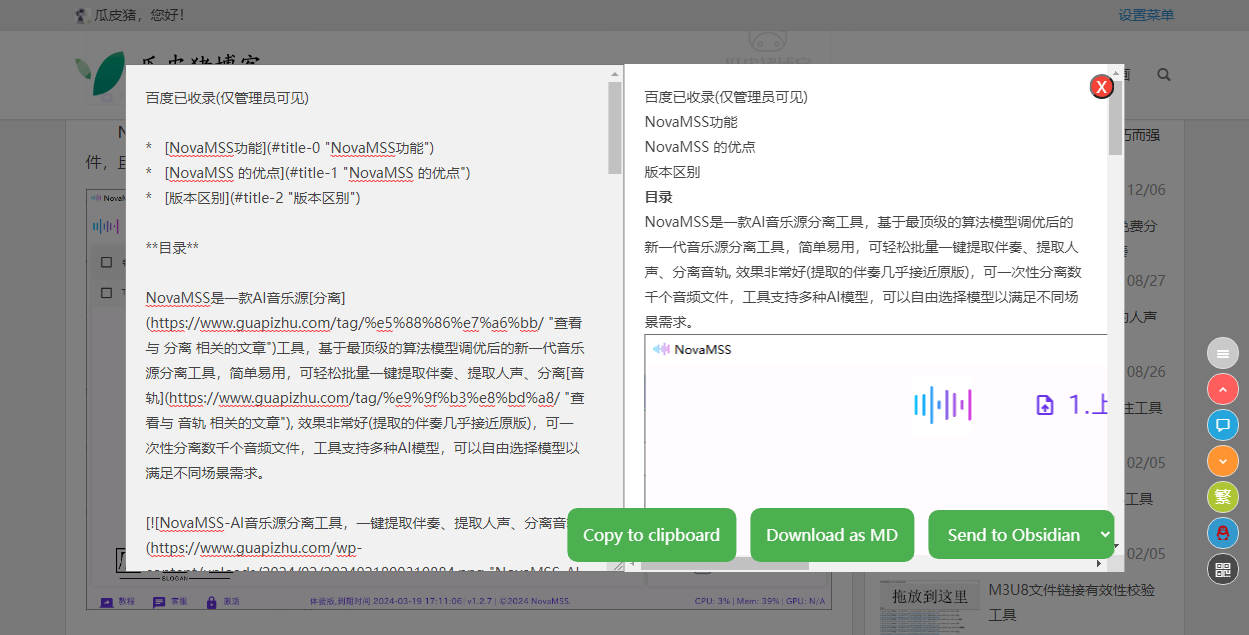Click the user avatar beside 瓜皮猪
The height and width of the screenshot is (635, 1249).
click(x=82, y=15)
